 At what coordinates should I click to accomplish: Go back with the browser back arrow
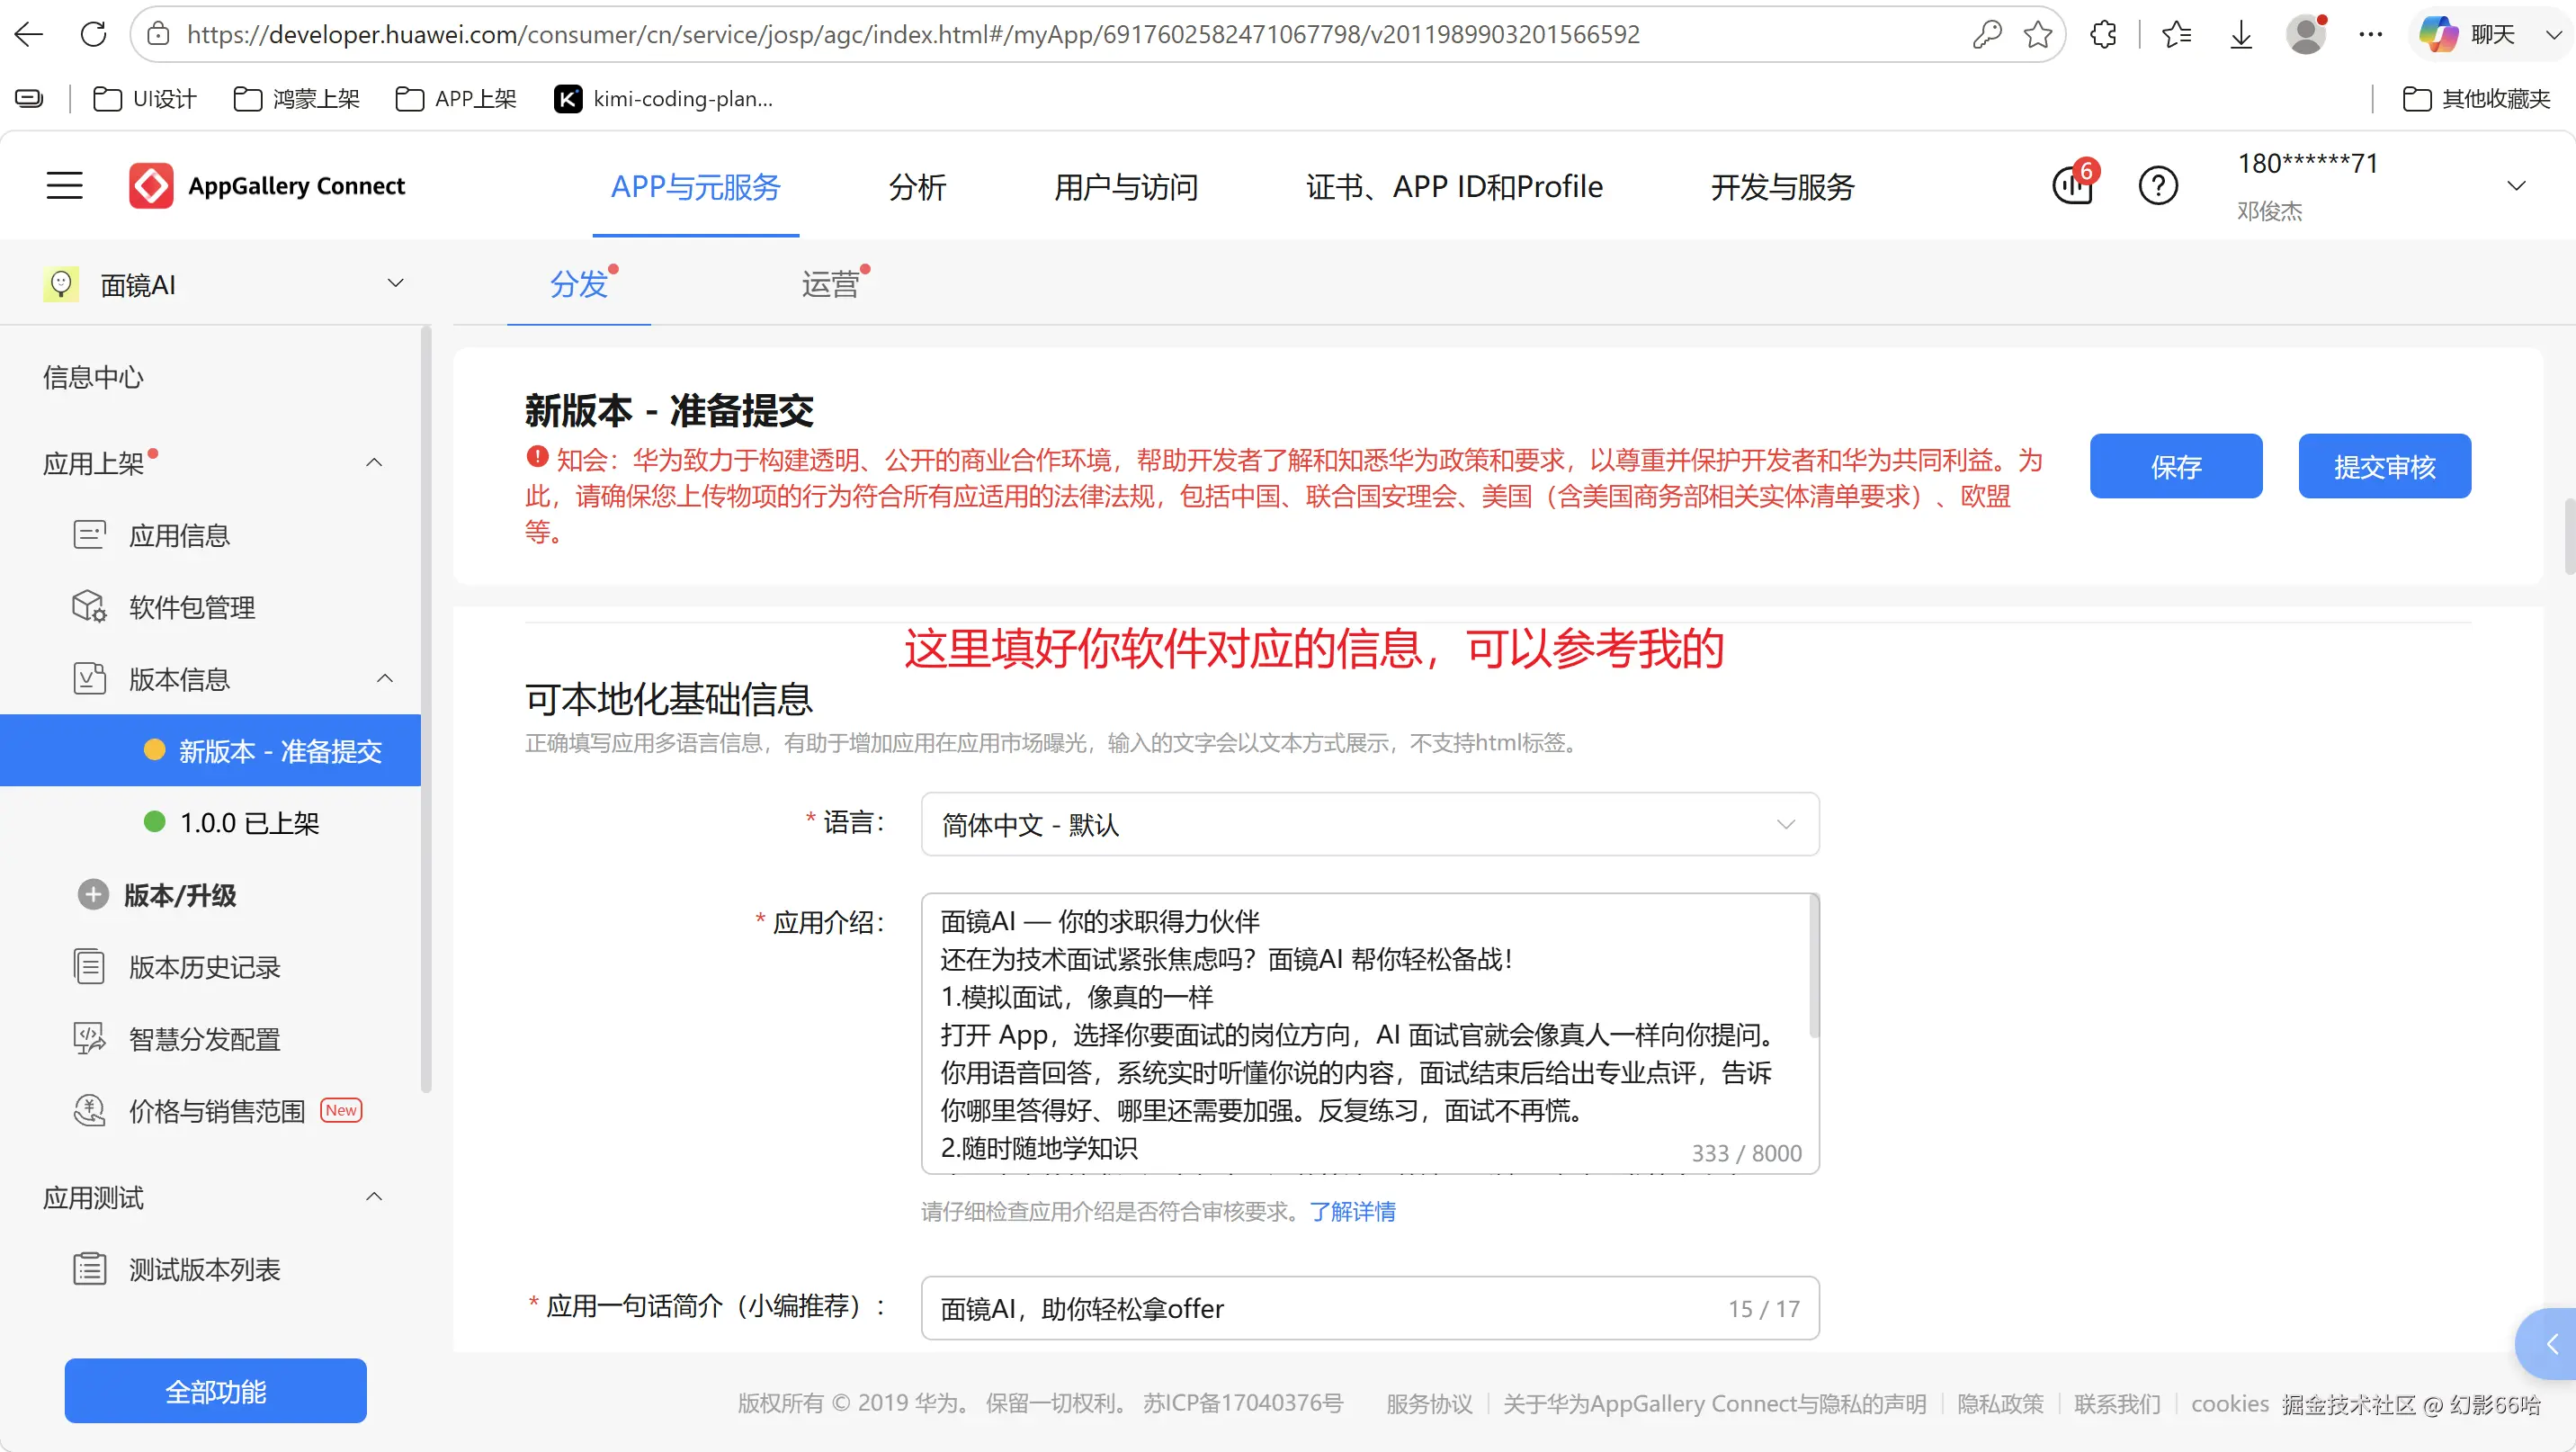click(29, 34)
